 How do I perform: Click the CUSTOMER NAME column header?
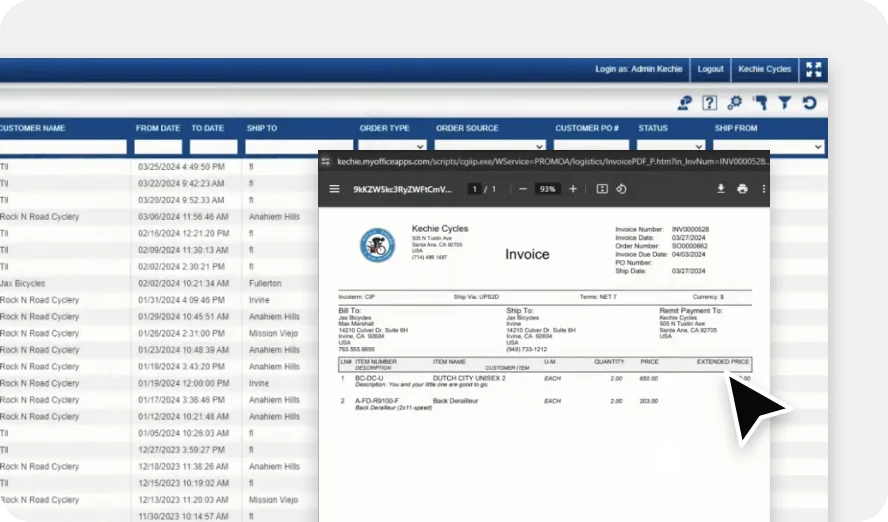click(32, 128)
